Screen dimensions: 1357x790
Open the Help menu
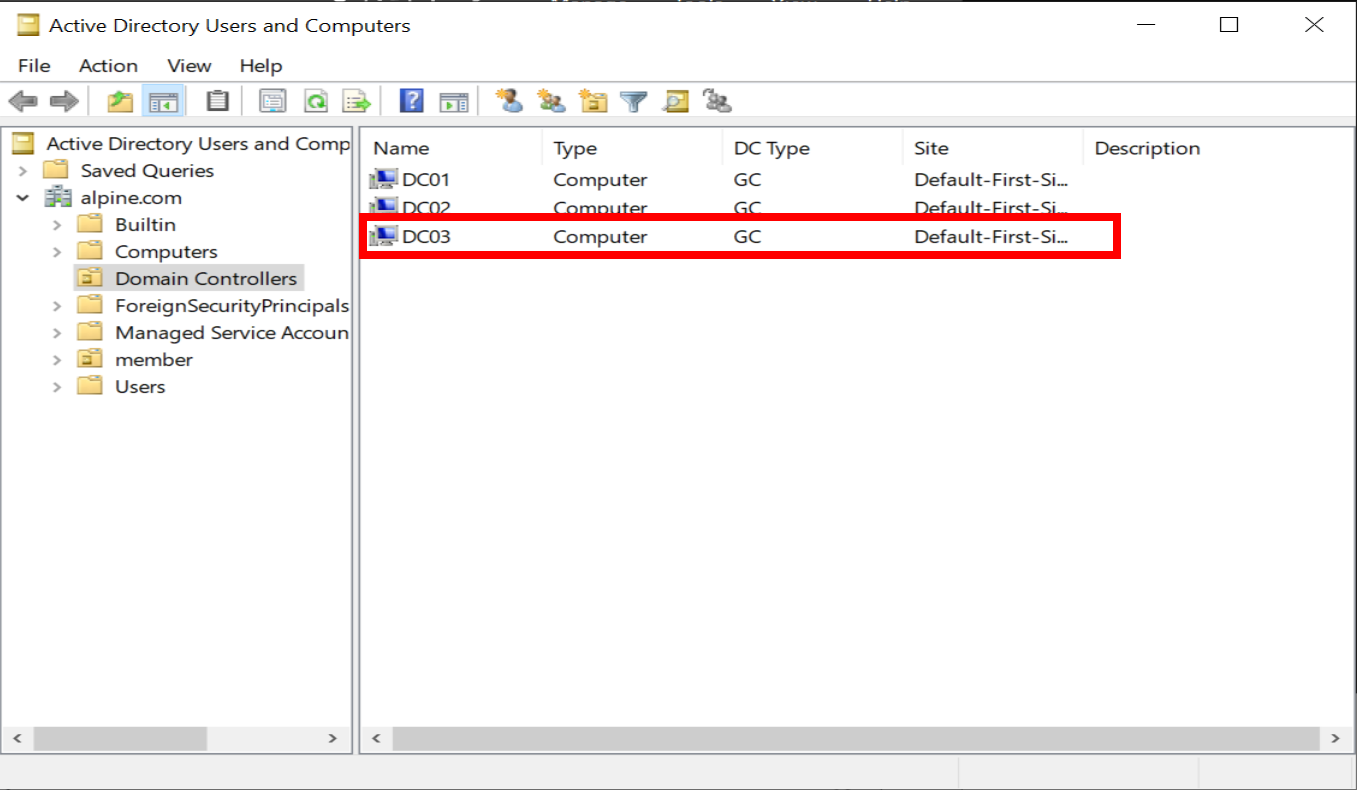pos(261,66)
